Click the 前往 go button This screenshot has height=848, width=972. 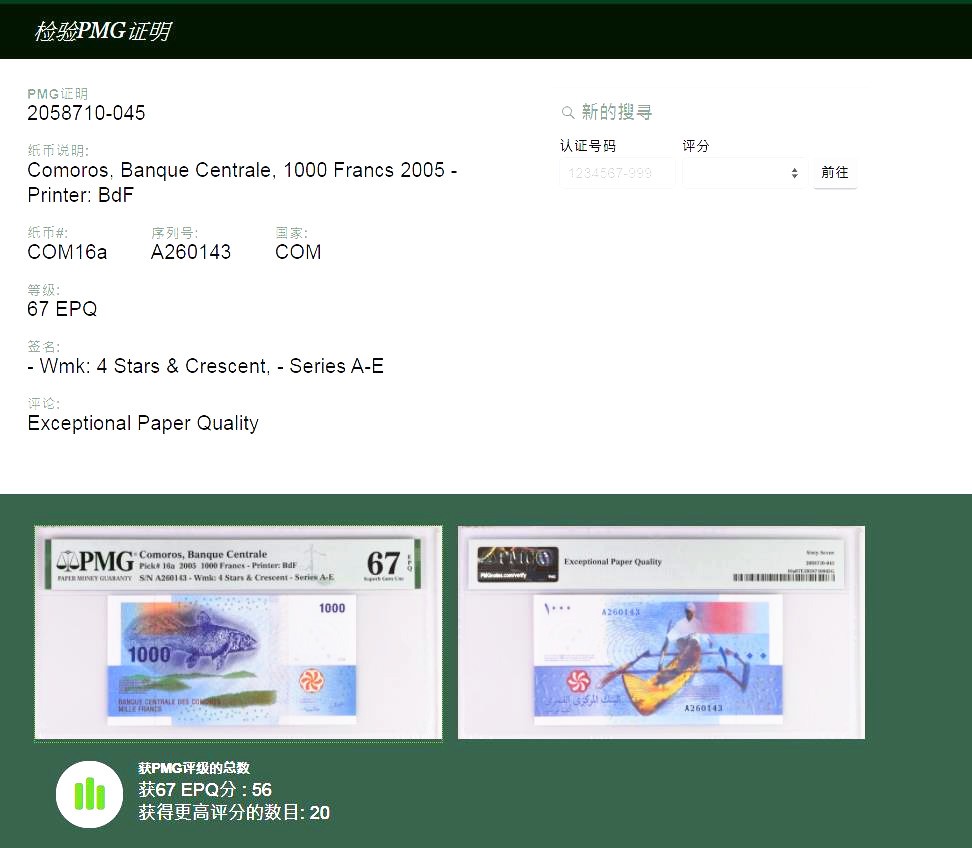pyautogui.click(x=835, y=172)
